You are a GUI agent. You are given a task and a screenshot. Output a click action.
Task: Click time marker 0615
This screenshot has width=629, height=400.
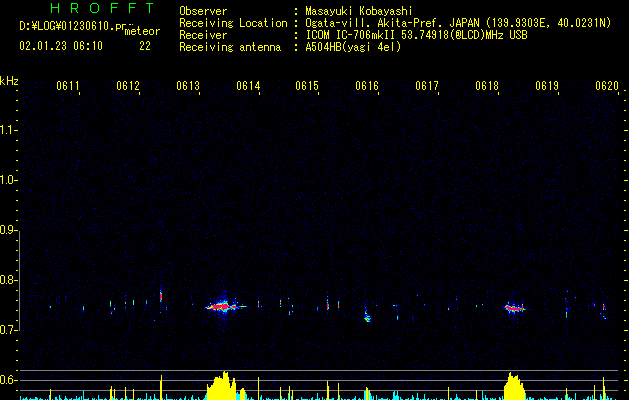click(307, 86)
